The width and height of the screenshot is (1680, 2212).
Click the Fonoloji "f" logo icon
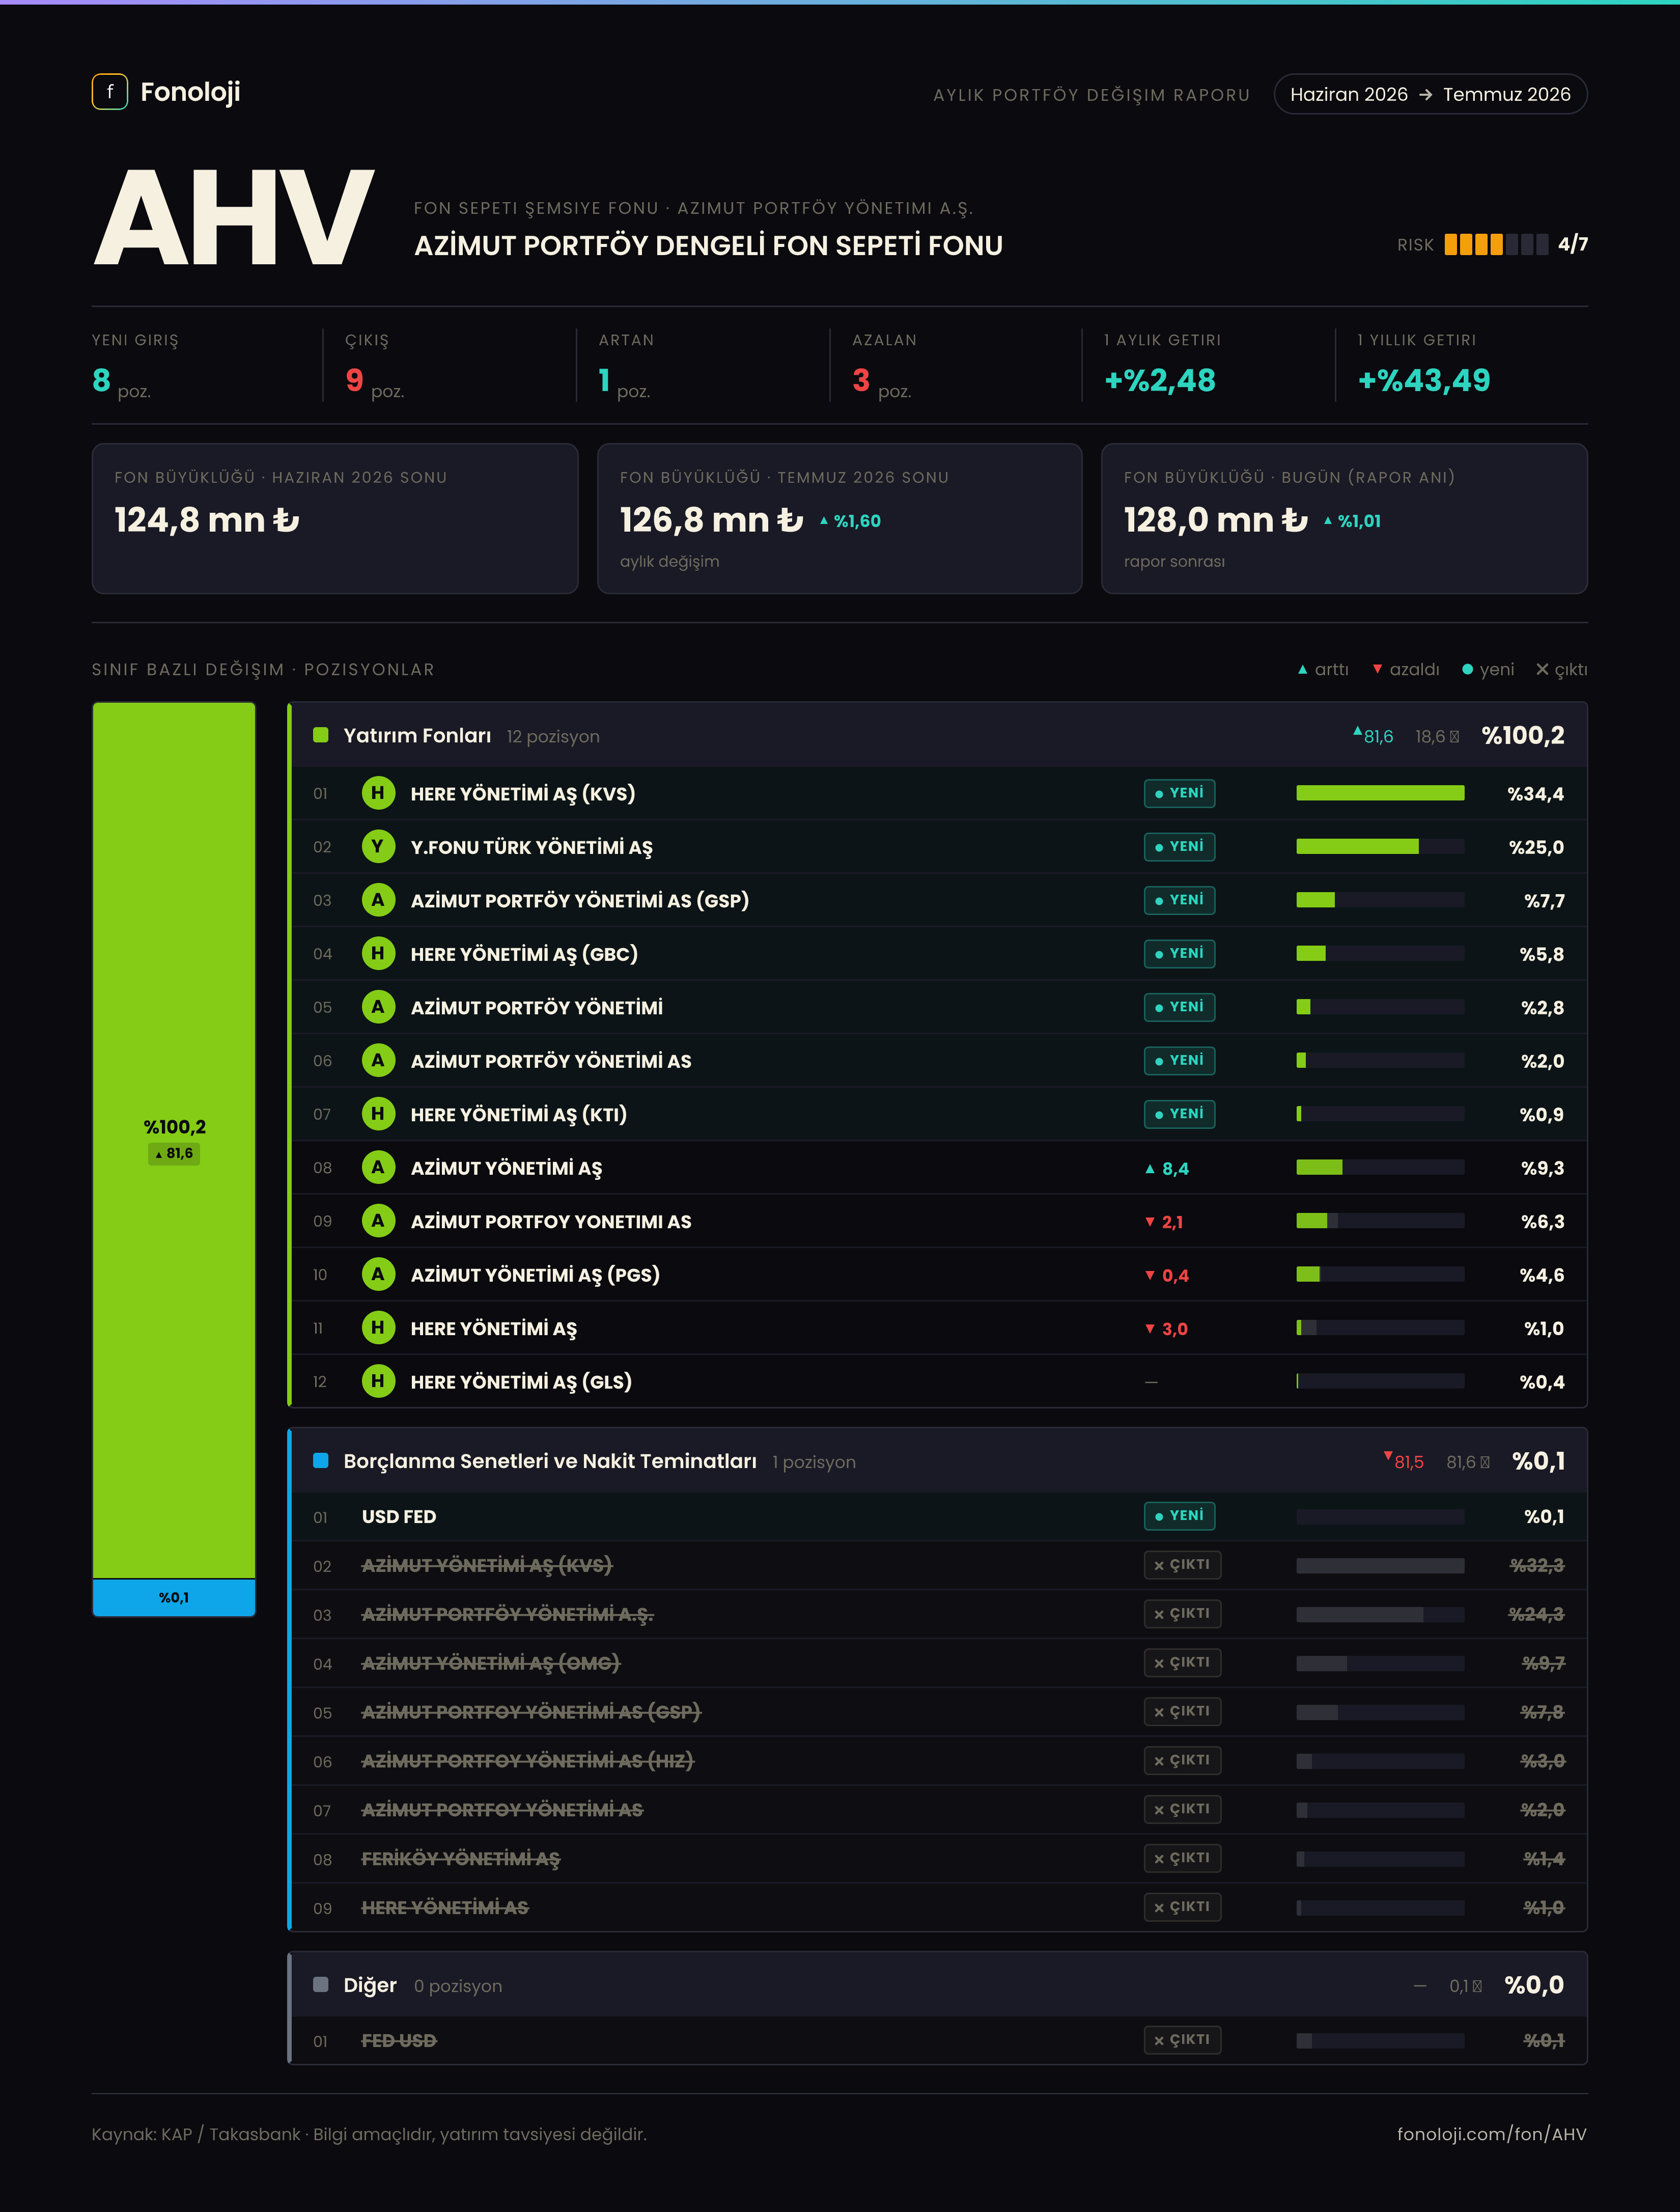click(110, 91)
